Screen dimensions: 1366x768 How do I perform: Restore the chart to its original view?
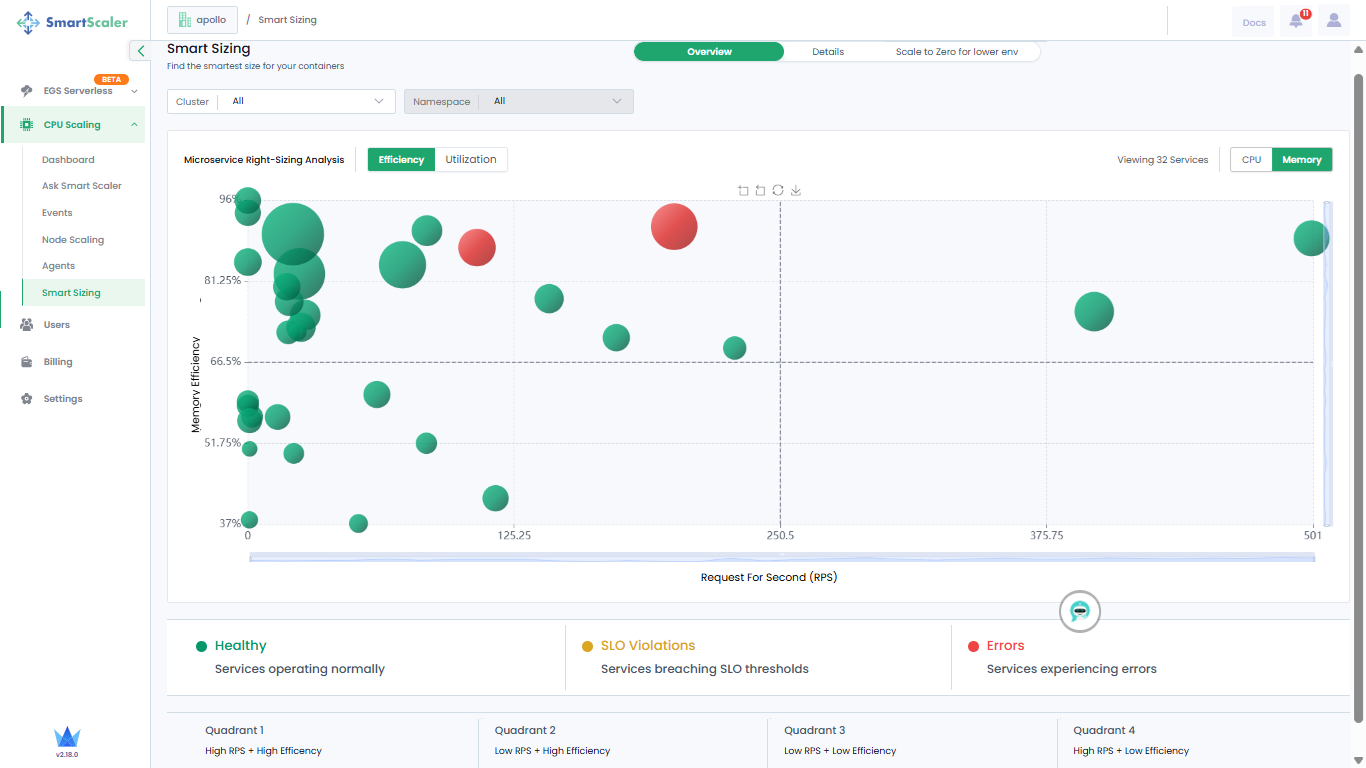tap(777, 190)
